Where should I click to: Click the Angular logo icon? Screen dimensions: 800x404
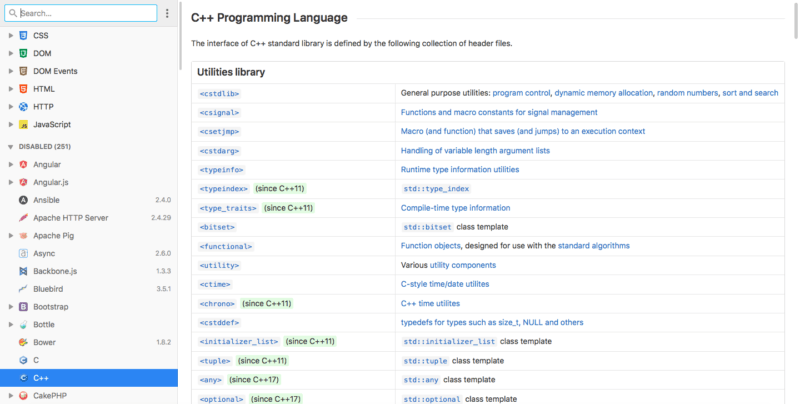(x=23, y=164)
